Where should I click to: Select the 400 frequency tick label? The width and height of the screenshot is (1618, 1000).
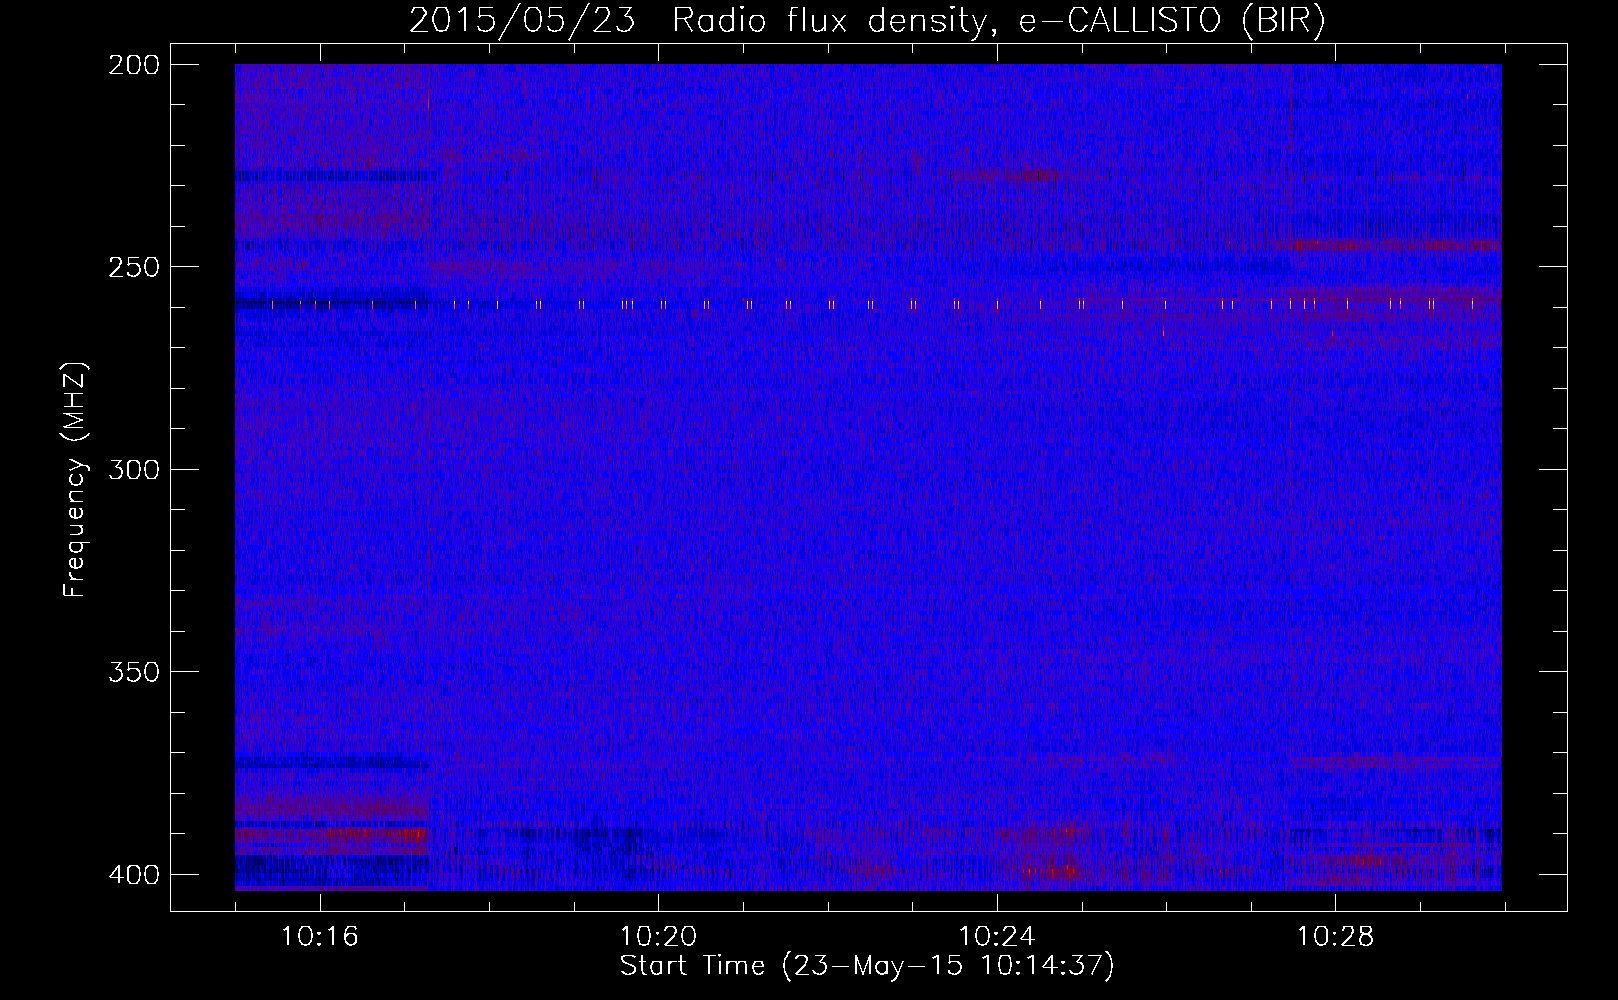[133, 874]
